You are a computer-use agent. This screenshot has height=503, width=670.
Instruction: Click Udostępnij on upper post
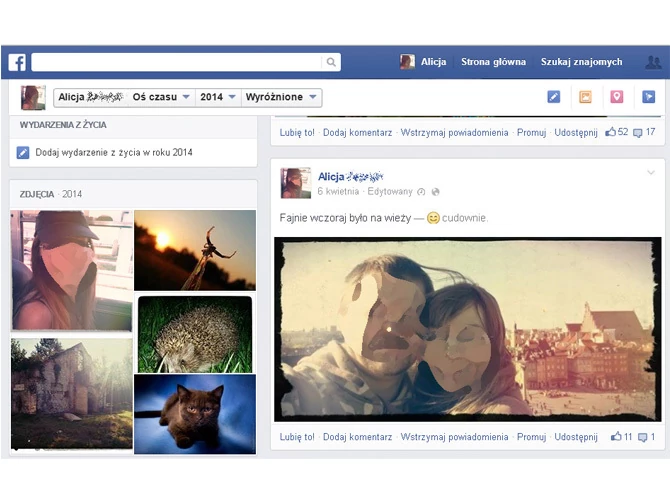pyautogui.click(x=576, y=132)
